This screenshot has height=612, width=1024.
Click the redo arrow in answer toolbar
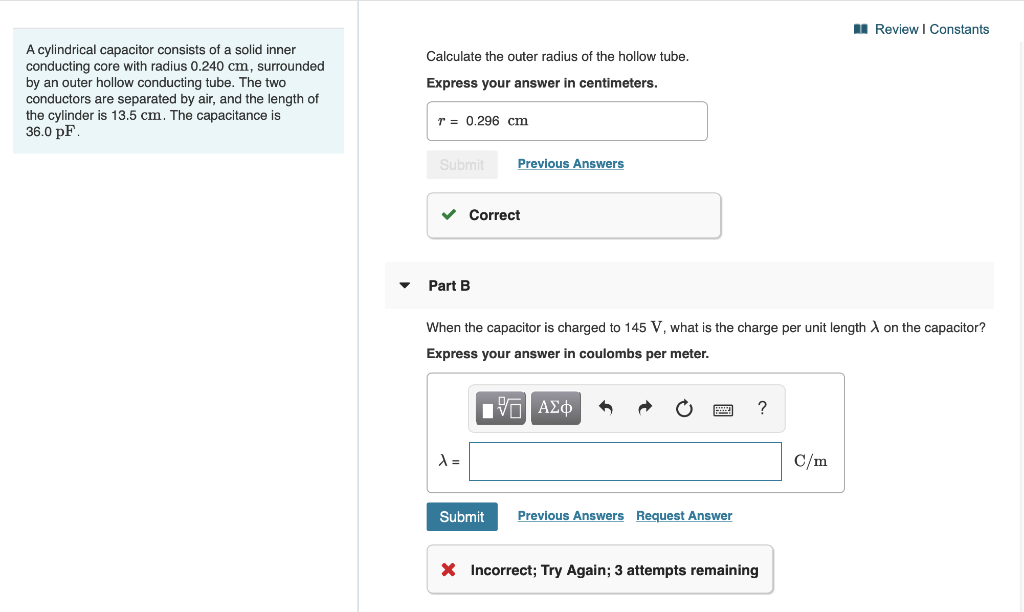tap(645, 408)
